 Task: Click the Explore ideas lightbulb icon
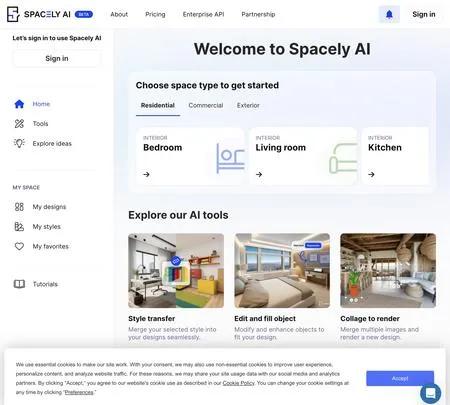19,143
